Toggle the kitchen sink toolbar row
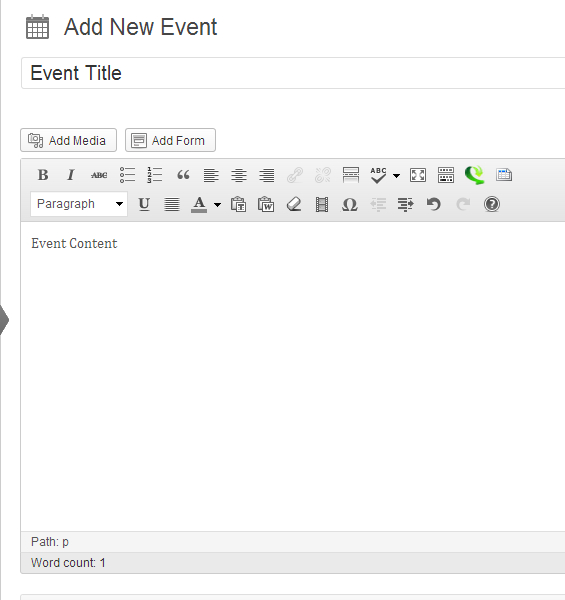The height and width of the screenshot is (600, 565). [x=446, y=175]
